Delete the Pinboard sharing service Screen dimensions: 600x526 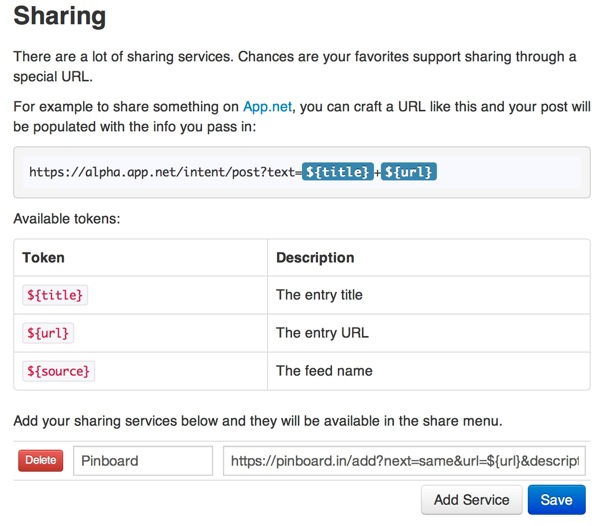tap(40, 460)
